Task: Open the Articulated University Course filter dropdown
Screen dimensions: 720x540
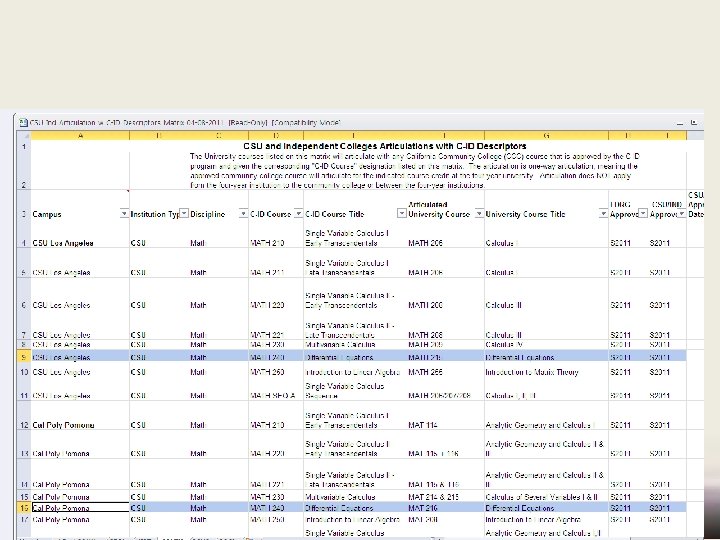Action: tap(479, 214)
